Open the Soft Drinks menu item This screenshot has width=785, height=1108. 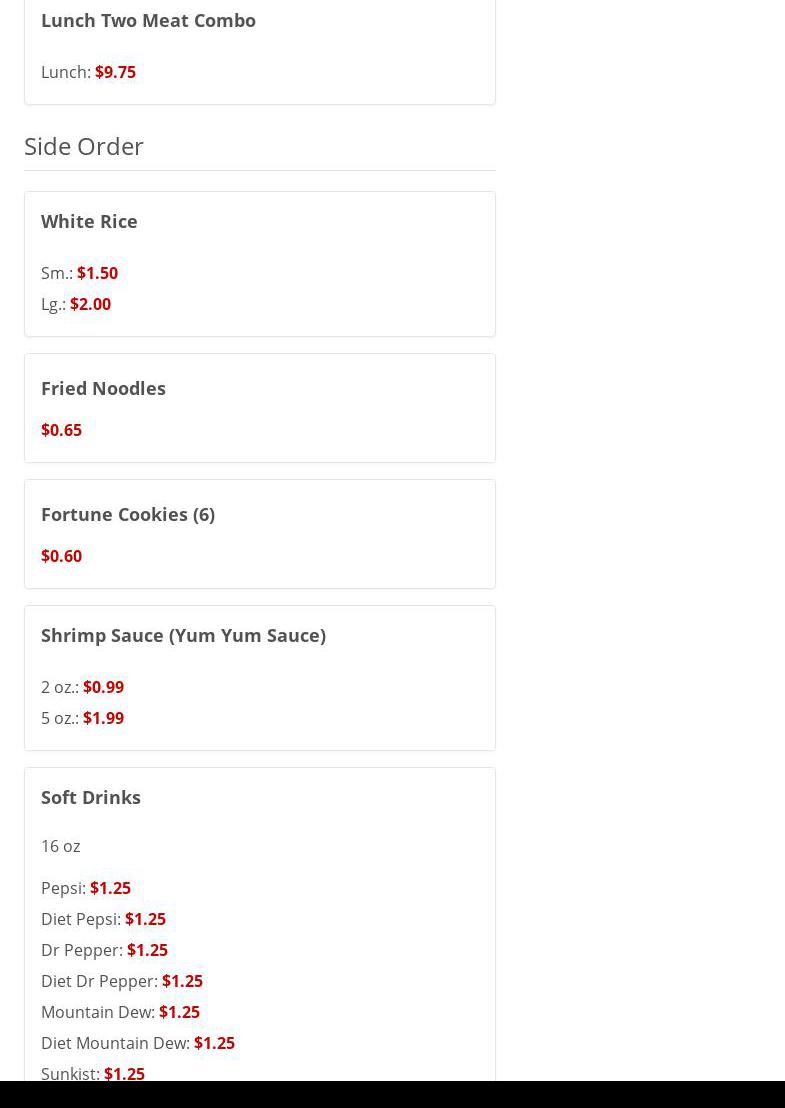tap(91, 797)
